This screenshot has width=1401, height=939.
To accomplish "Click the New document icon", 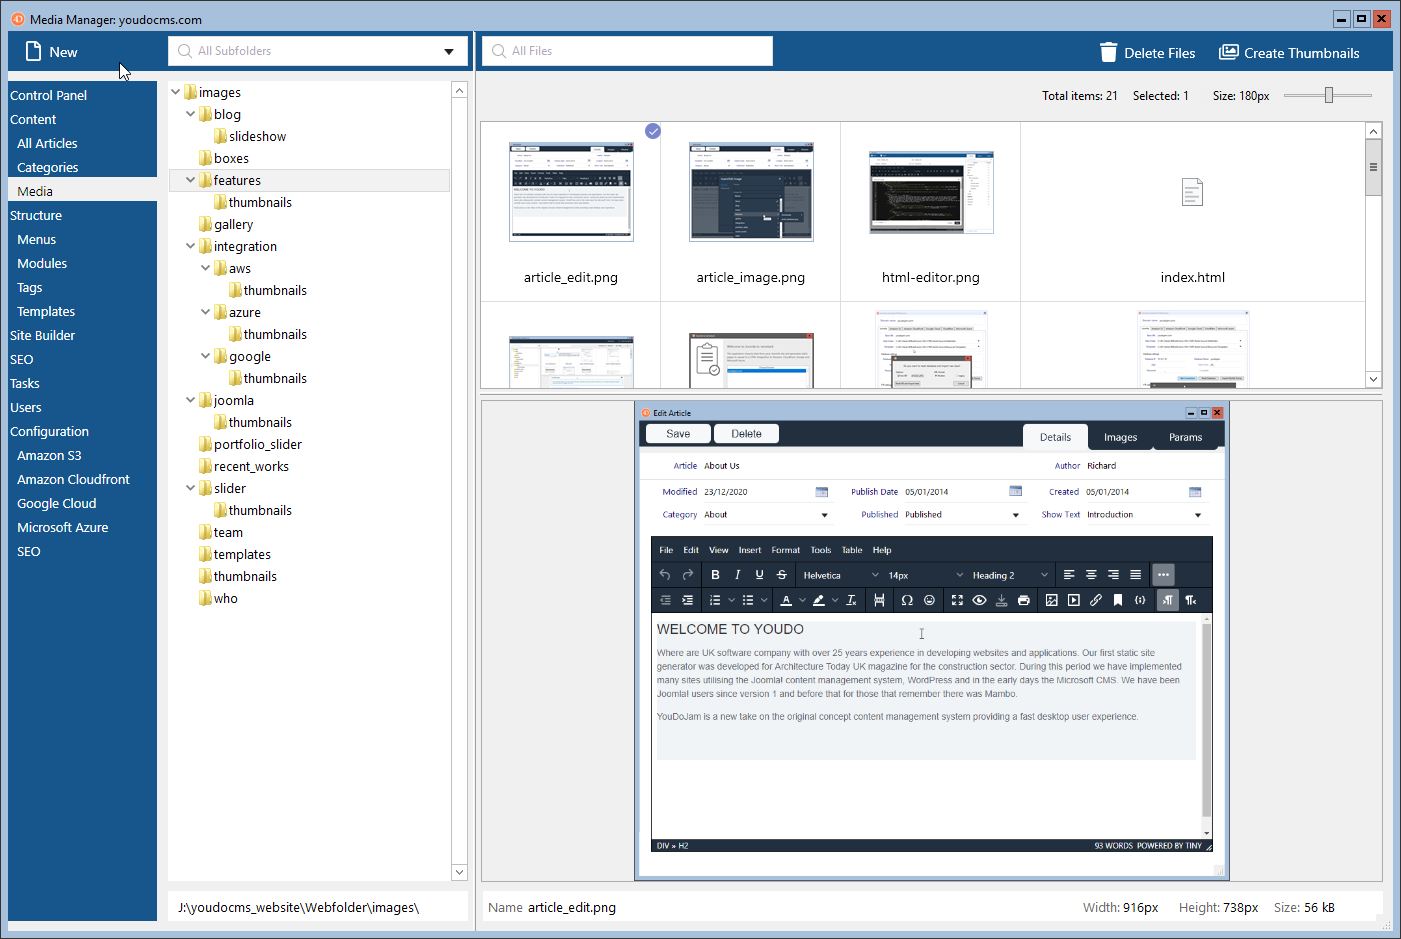I will 34,52.
